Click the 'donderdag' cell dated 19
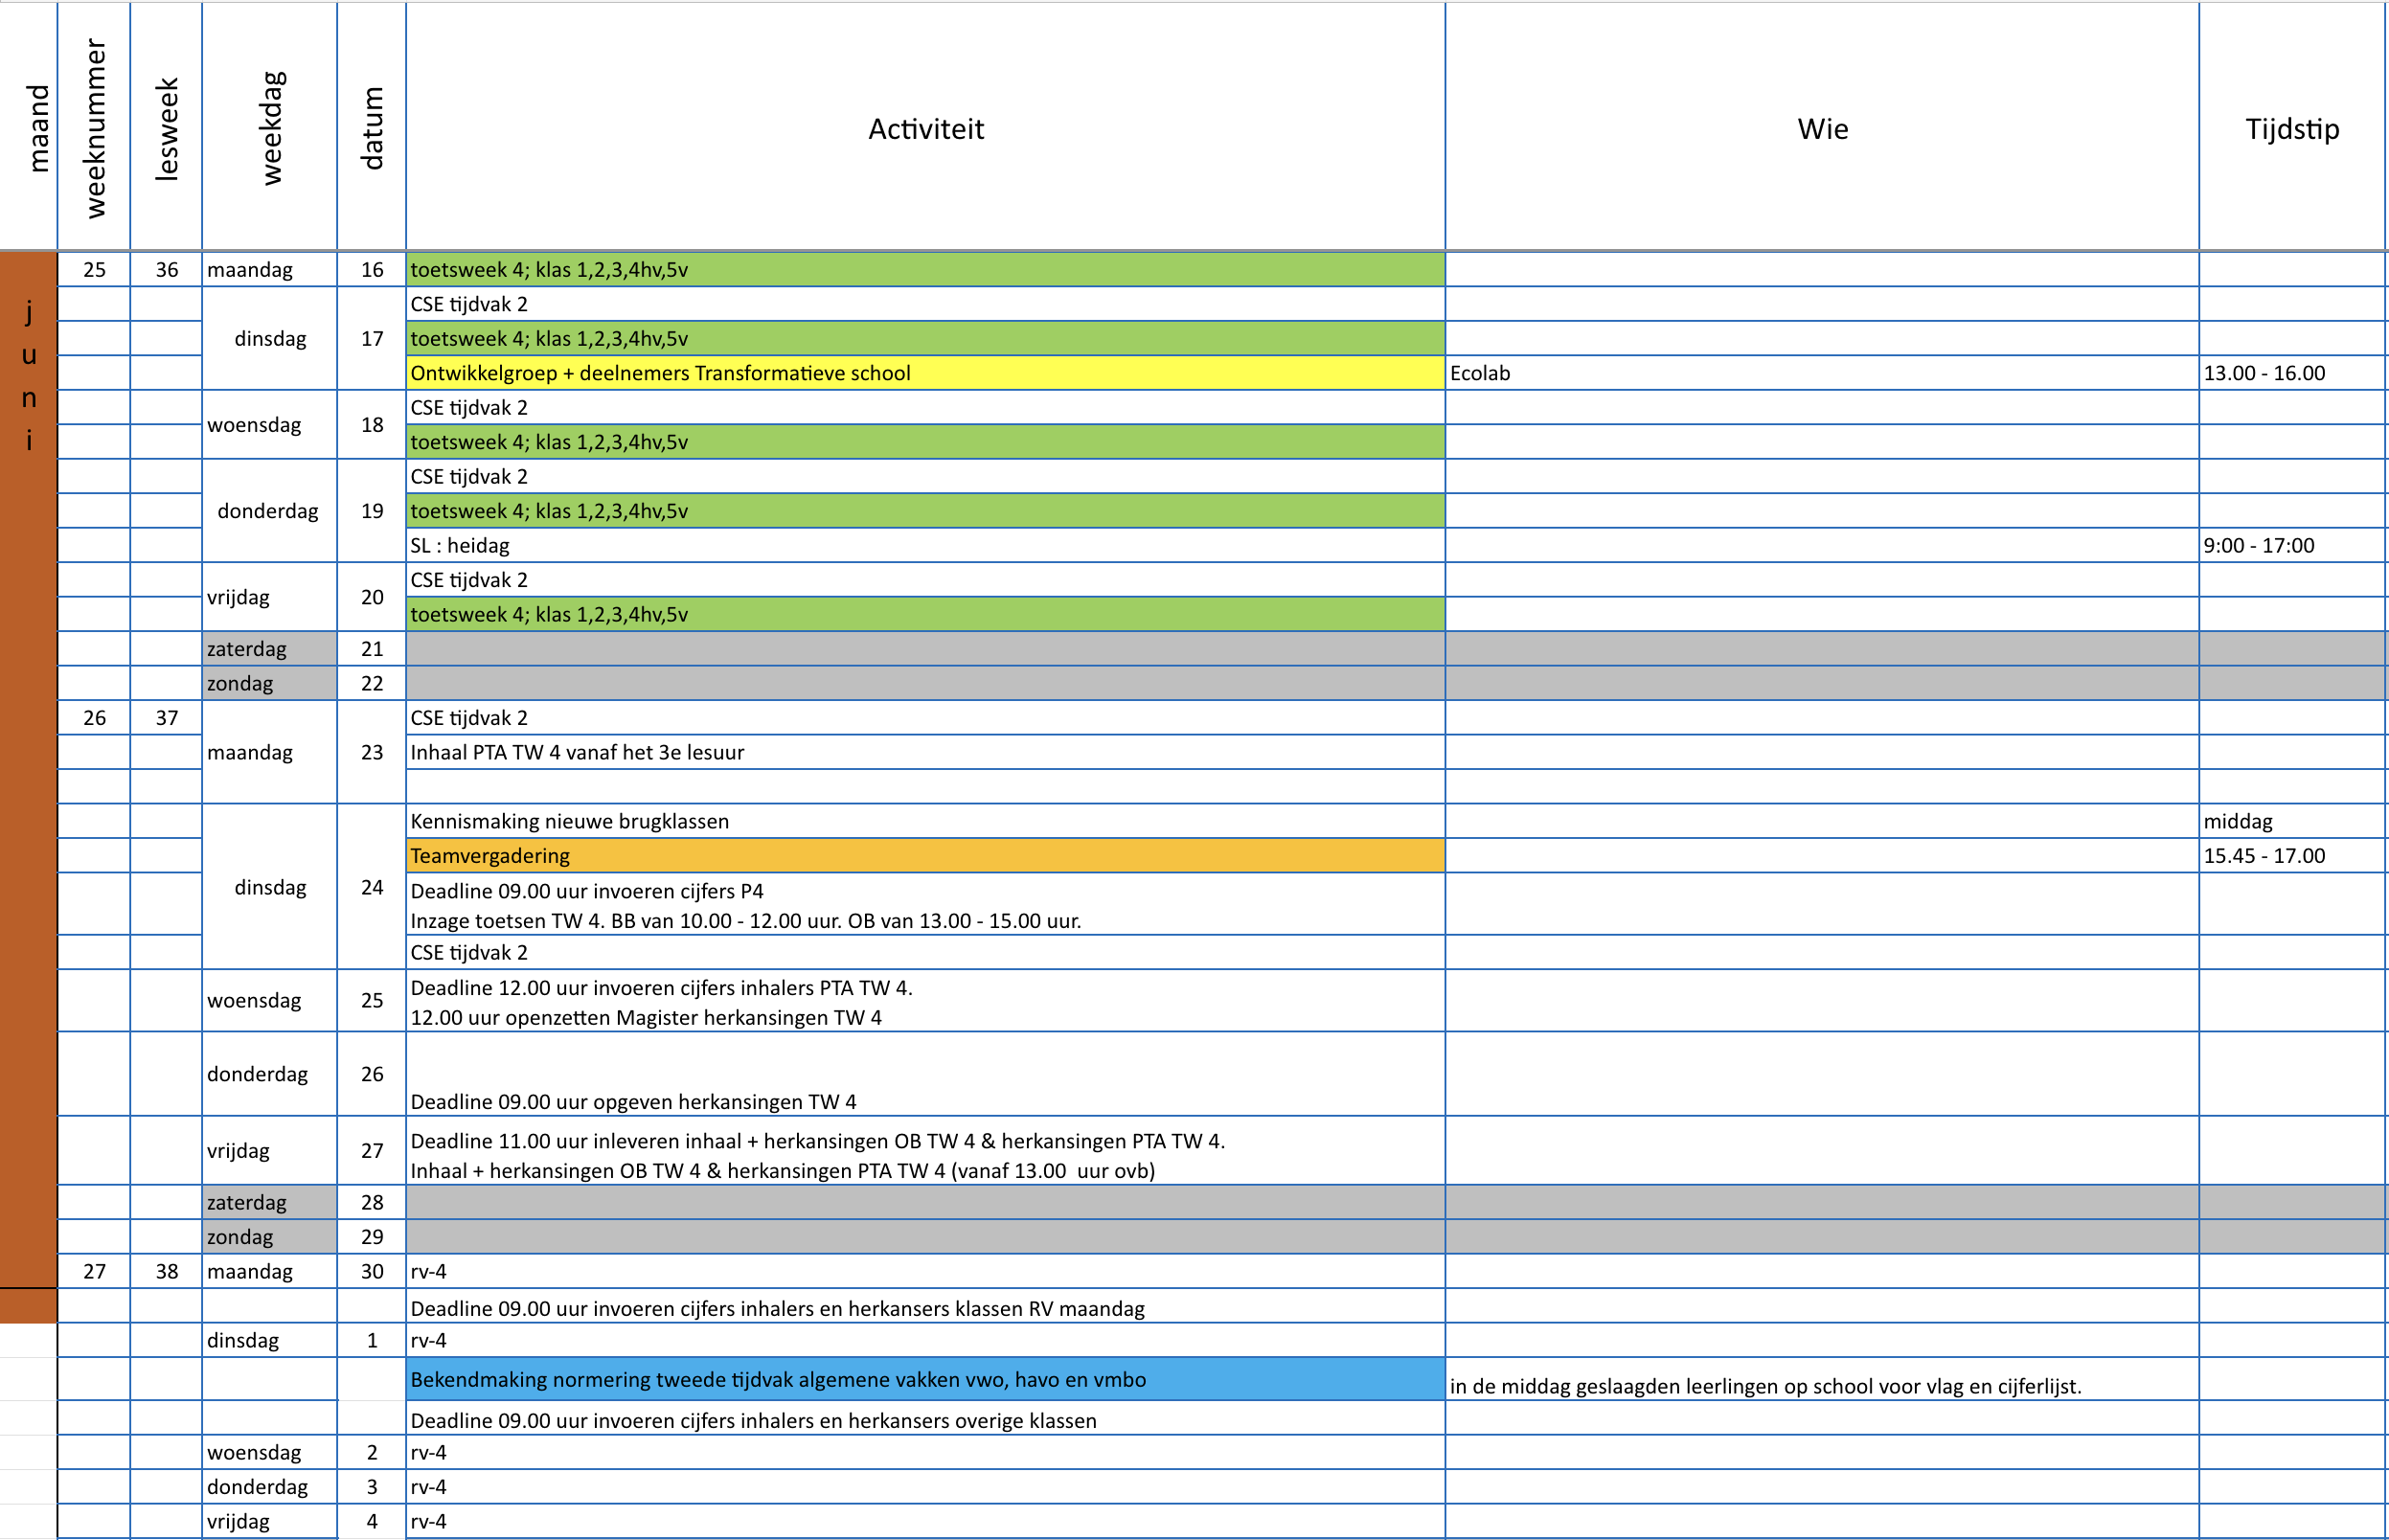This screenshot has width=2389, height=1540. click(x=270, y=511)
